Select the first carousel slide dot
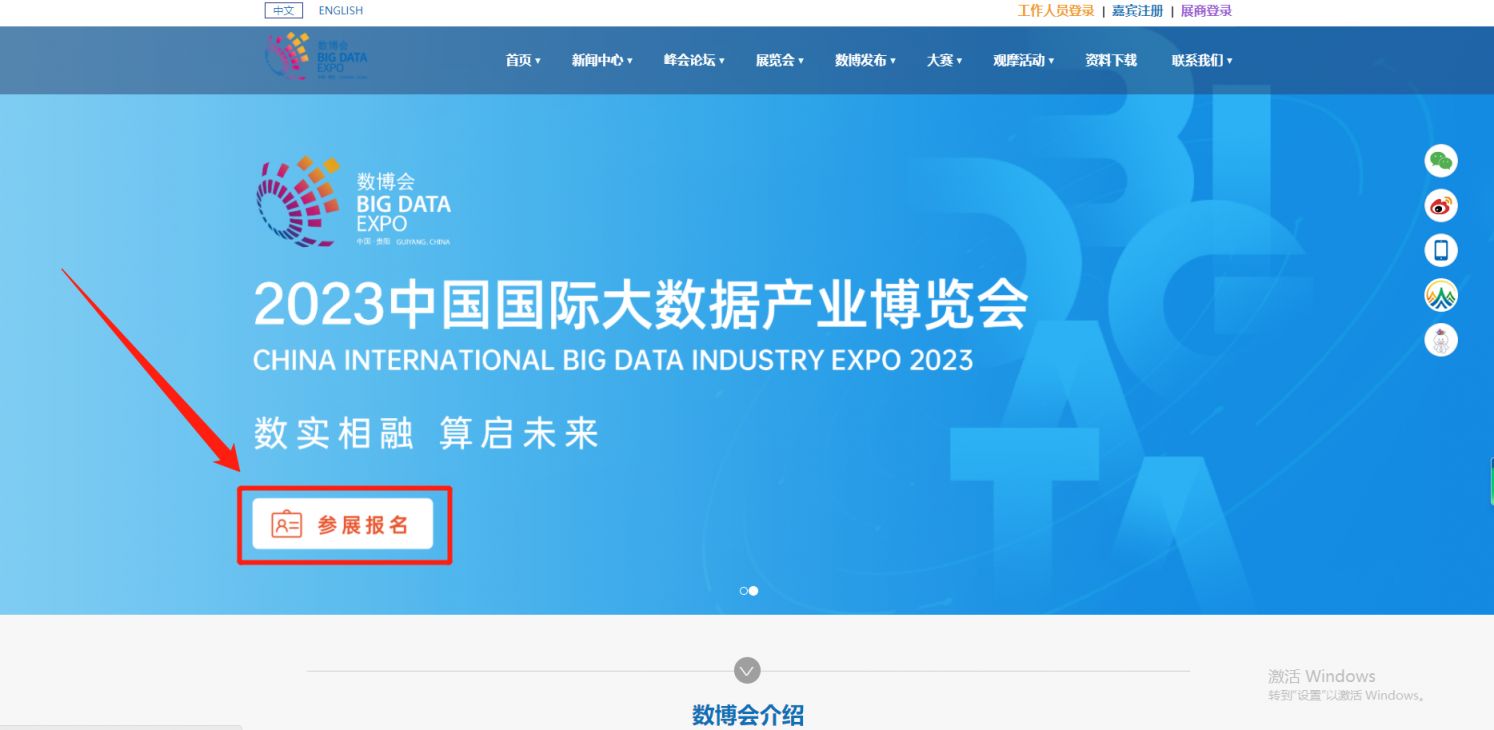The height and width of the screenshot is (730, 1494). coord(743,591)
